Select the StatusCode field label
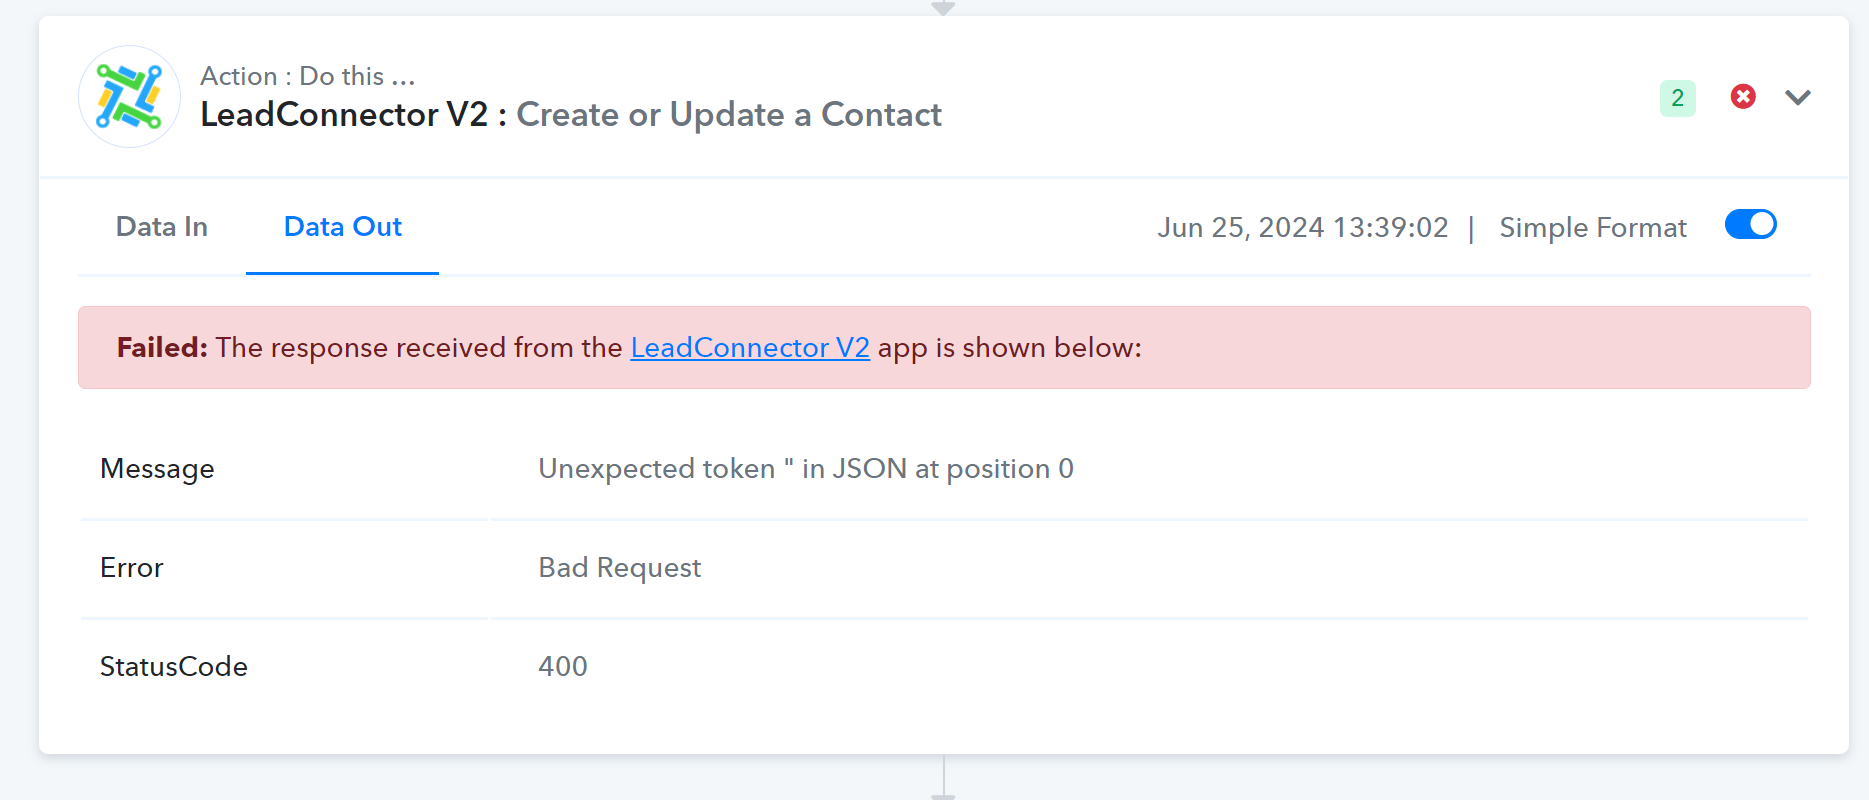Image resolution: width=1869 pixels, height=800 pixels. (173, 667)
